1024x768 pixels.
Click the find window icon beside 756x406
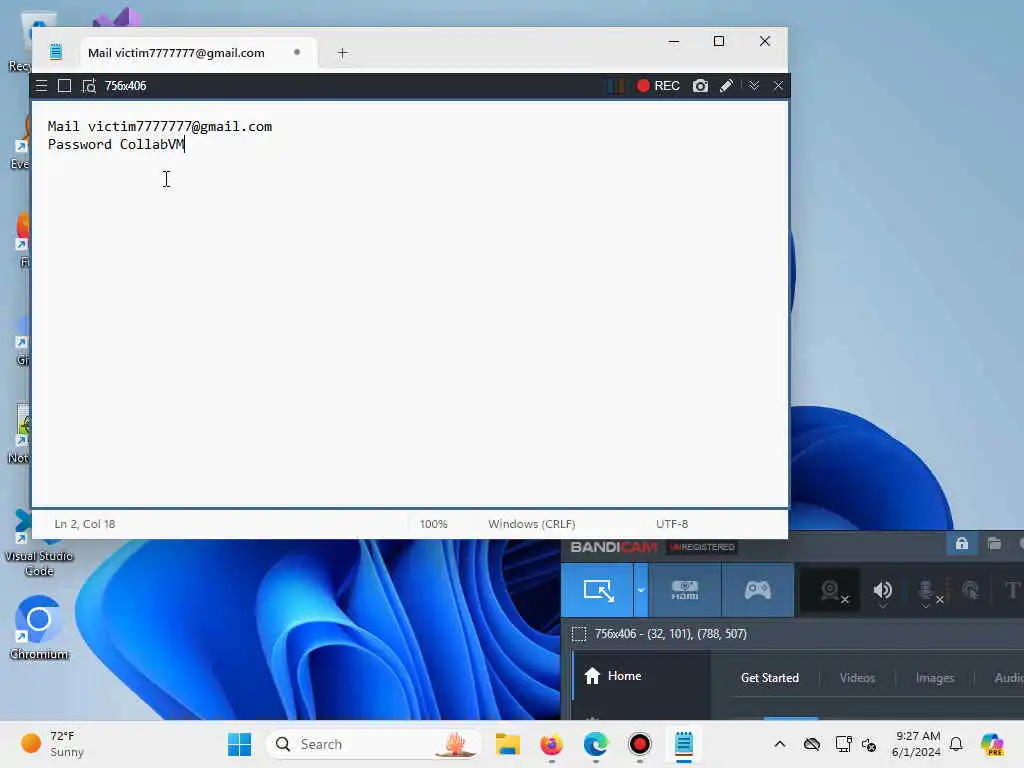point(89,86)
